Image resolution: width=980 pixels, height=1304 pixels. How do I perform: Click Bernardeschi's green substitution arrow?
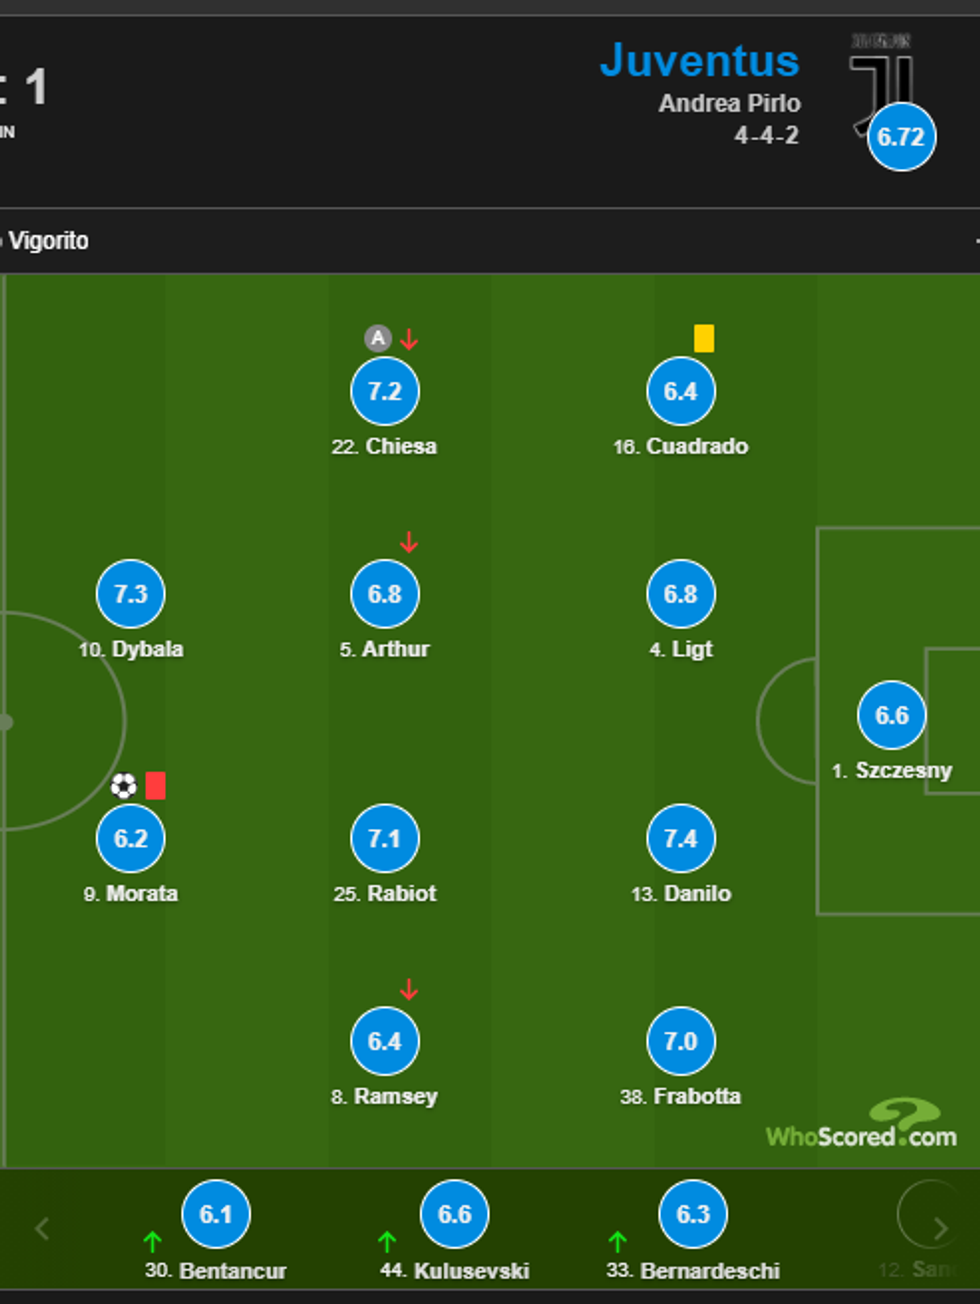click(618, 1242)
